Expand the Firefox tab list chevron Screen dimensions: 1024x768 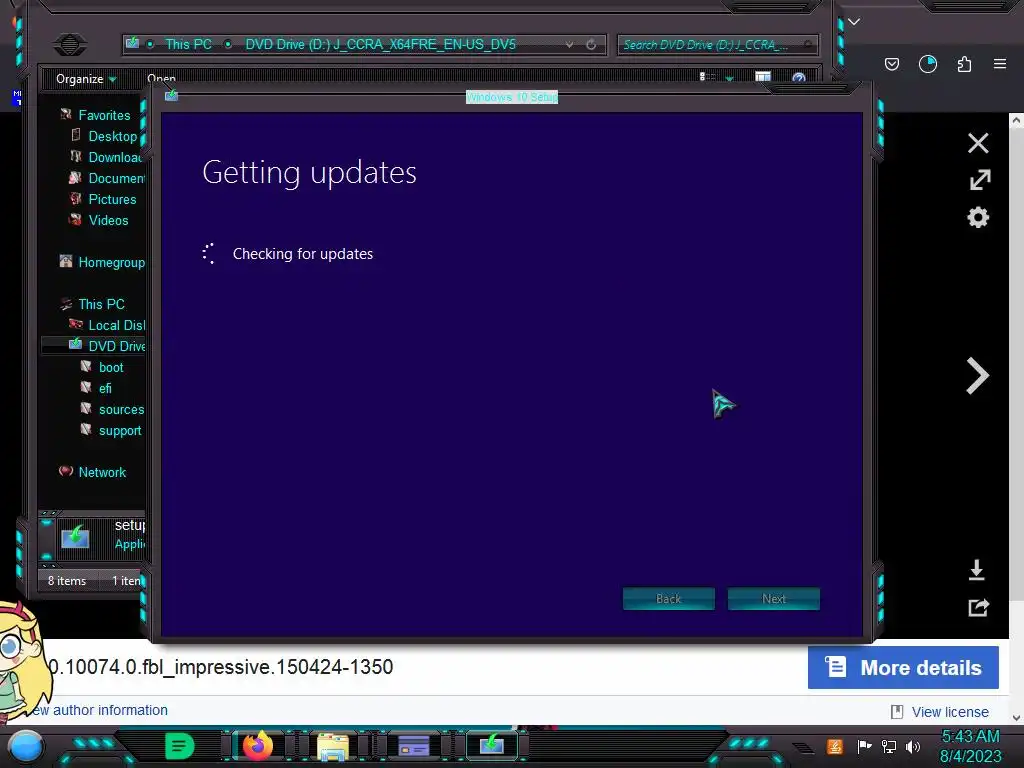(854, 22)
